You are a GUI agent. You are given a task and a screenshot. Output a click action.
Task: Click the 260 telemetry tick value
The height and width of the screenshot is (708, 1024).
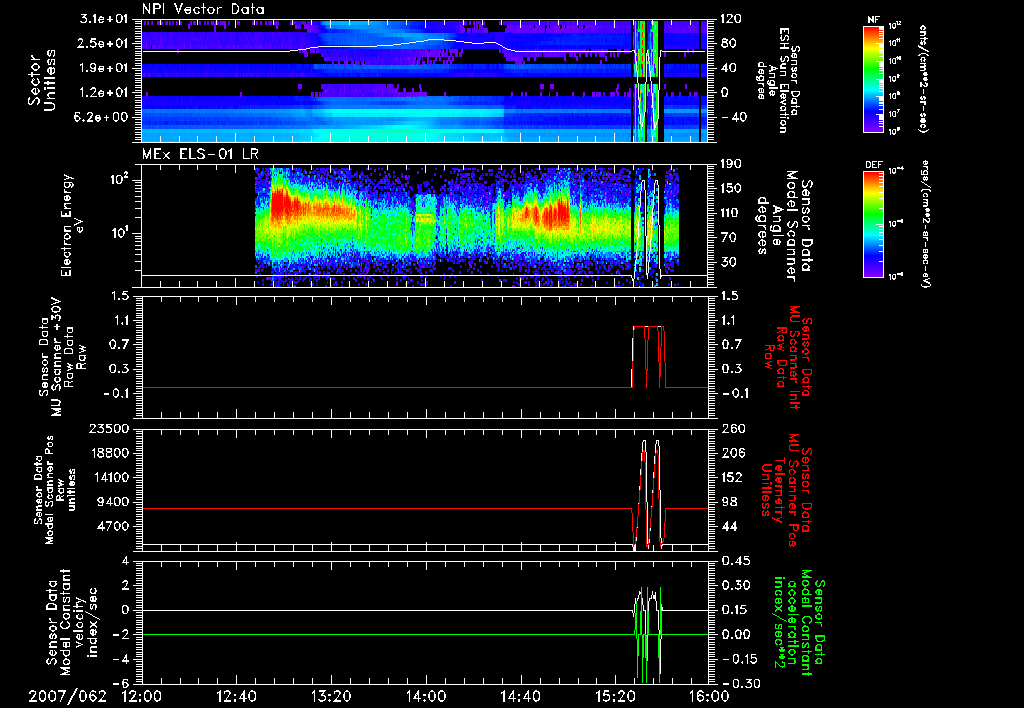point(731,429)
